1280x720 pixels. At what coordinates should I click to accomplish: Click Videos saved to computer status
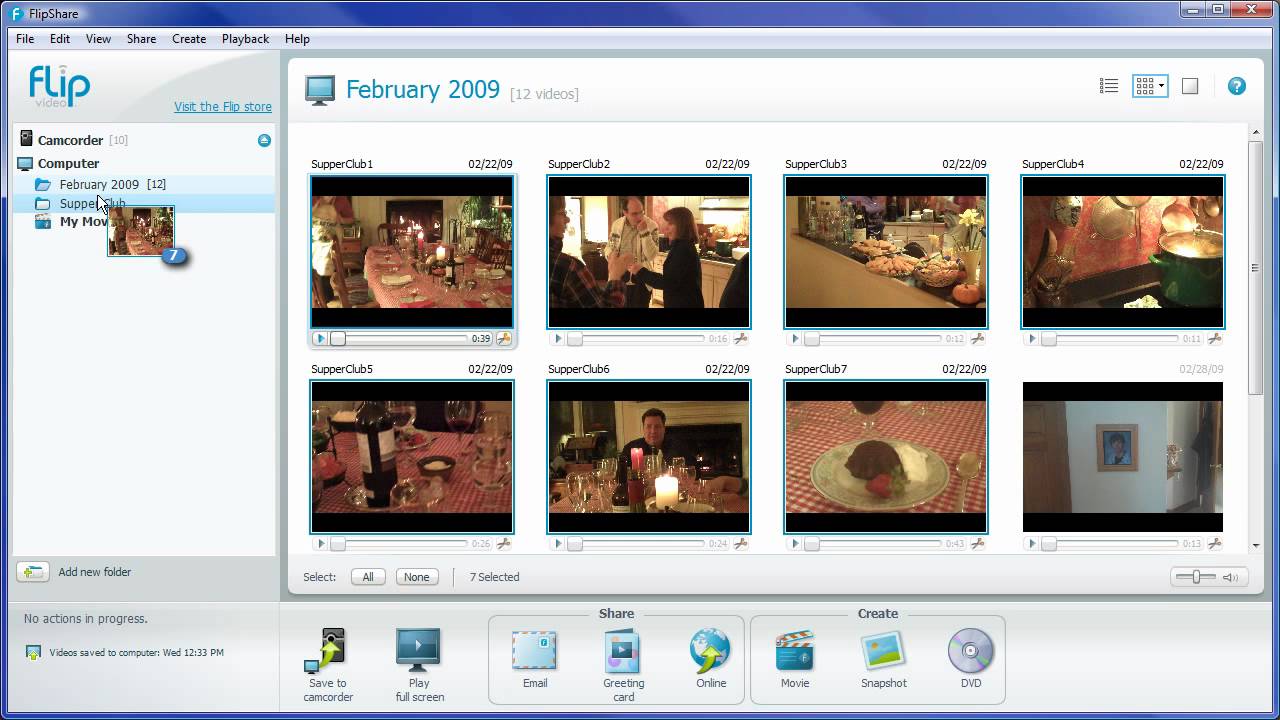tap(136, 653)
